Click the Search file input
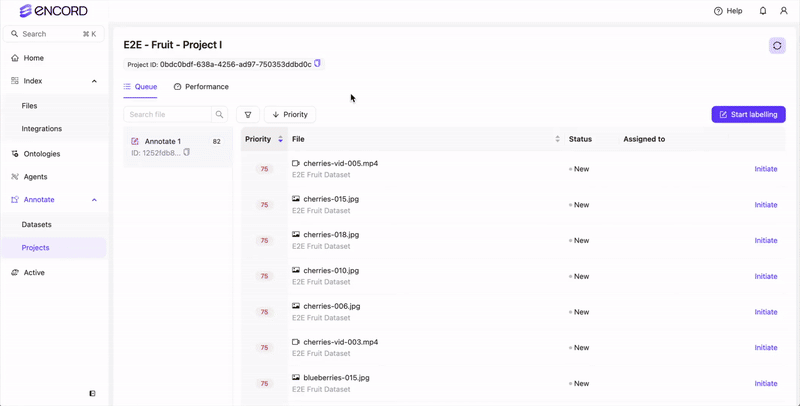Viewport: 800px width, 406px height. click(x=167, y=114)
